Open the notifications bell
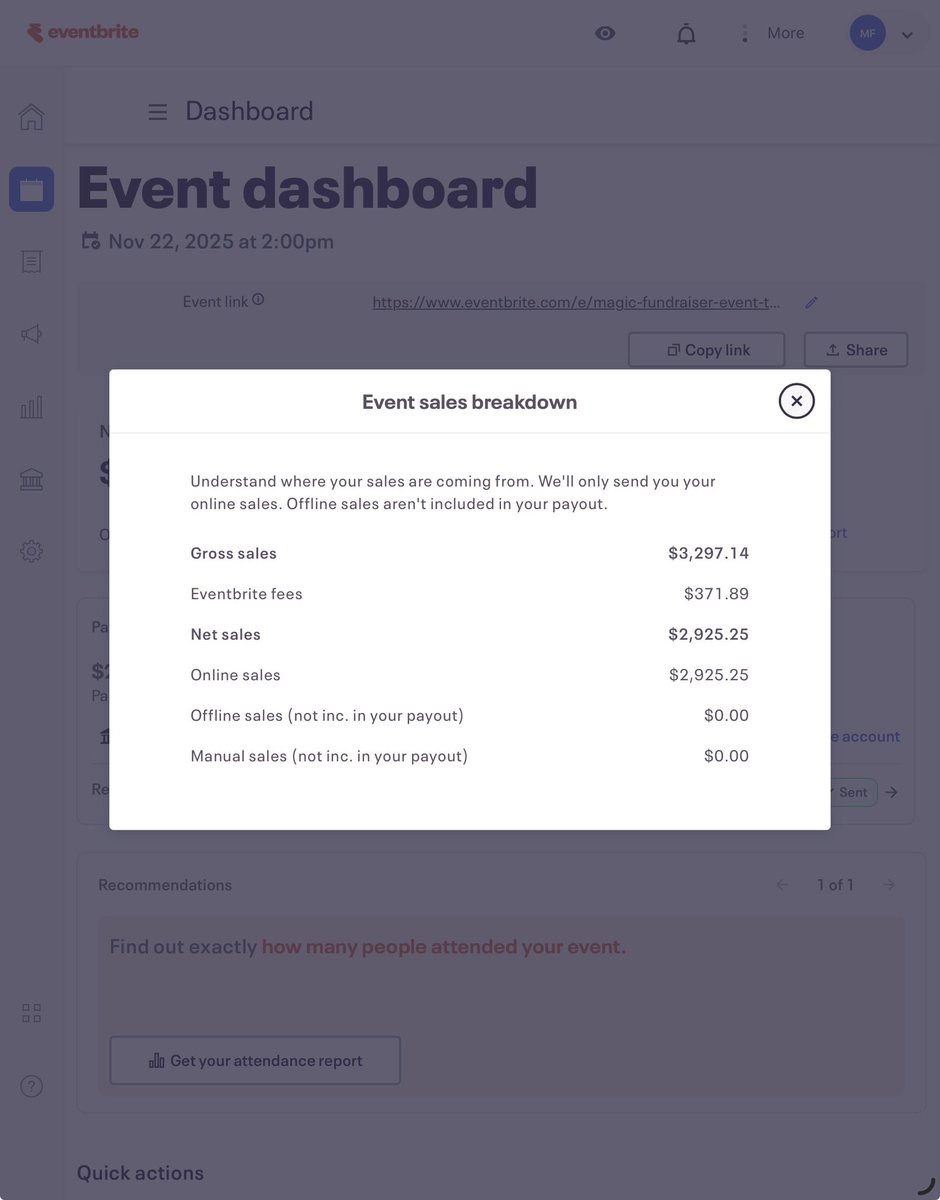Screen dimensions: 940x1200 pyautogui.click(x=686, y=34)
